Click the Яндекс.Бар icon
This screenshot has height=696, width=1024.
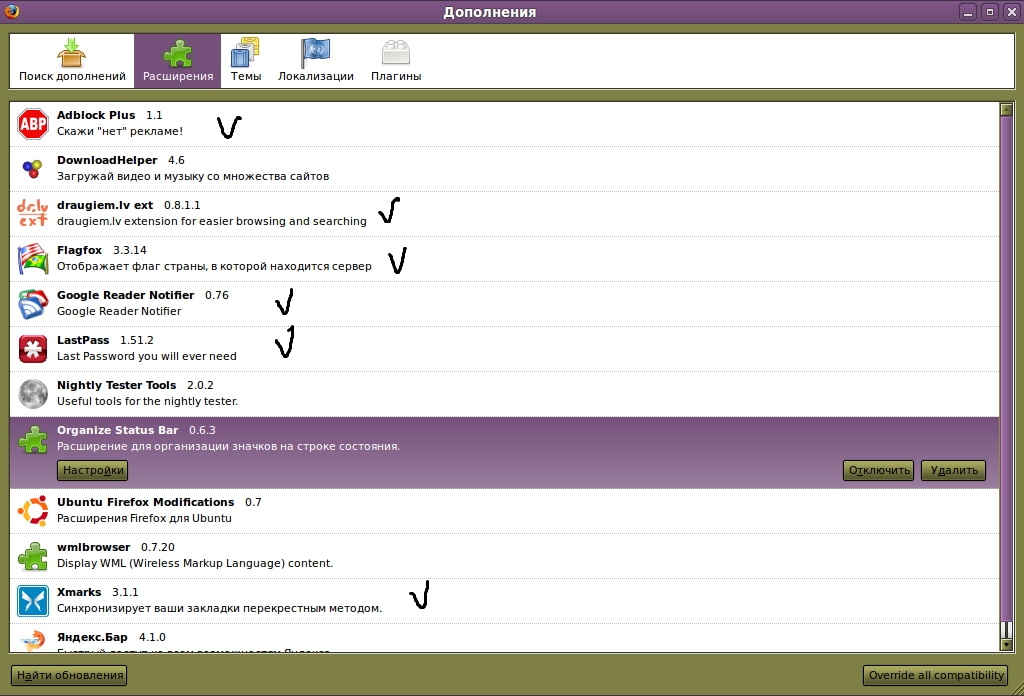click(x=33, y=640)
